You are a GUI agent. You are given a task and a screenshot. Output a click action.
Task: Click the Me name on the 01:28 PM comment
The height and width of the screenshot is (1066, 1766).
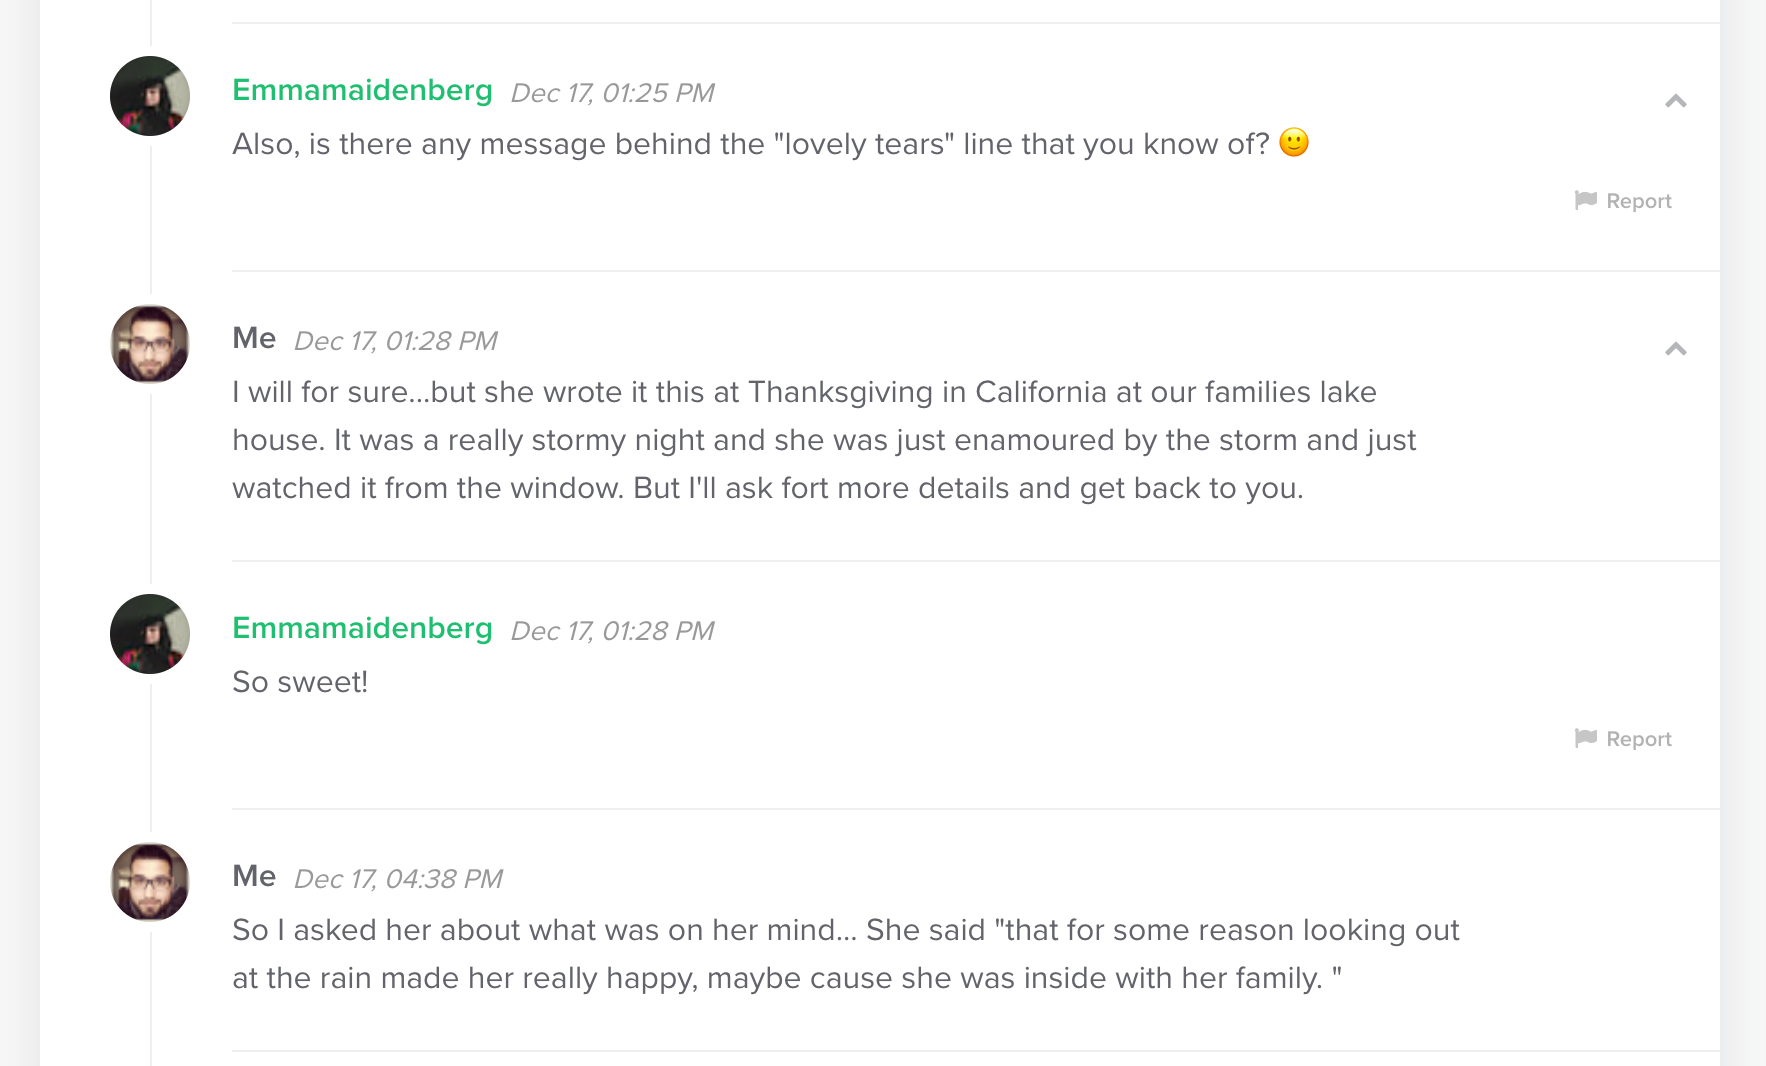(x=254, y=338)
